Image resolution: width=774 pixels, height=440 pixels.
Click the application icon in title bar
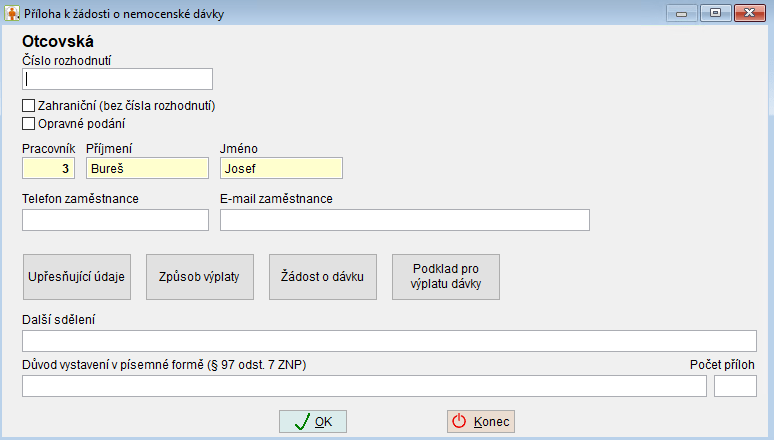pyautogui.click(x=12, y=13)
